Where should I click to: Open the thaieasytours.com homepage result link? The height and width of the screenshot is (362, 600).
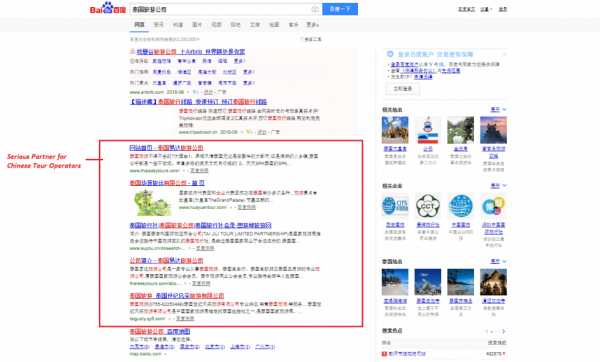coord(166,148)
